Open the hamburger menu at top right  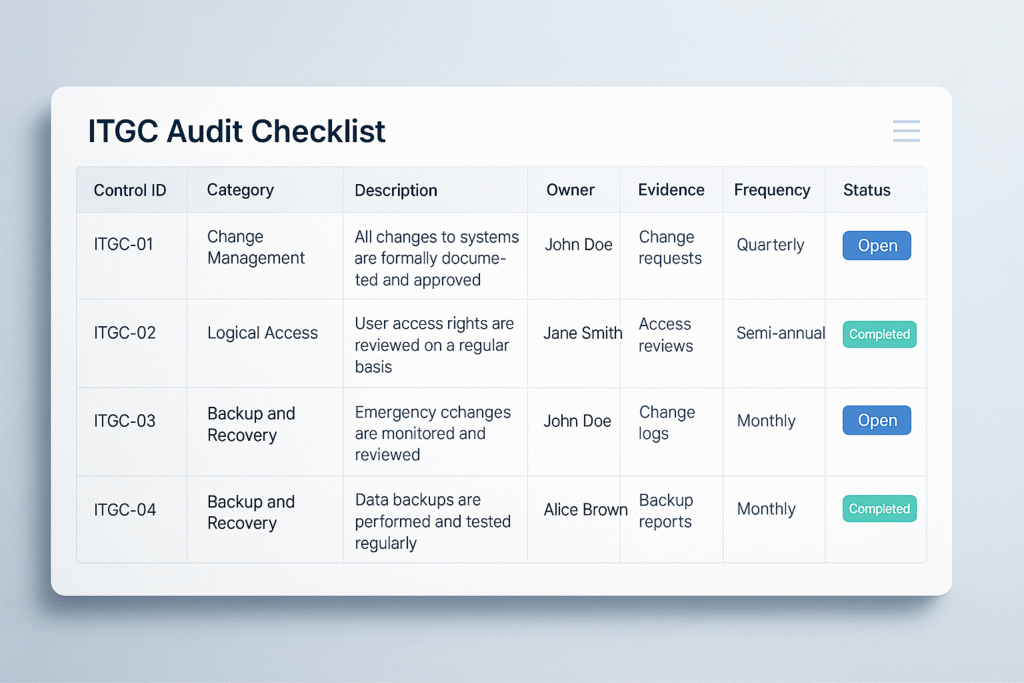(x=905, y=131)
